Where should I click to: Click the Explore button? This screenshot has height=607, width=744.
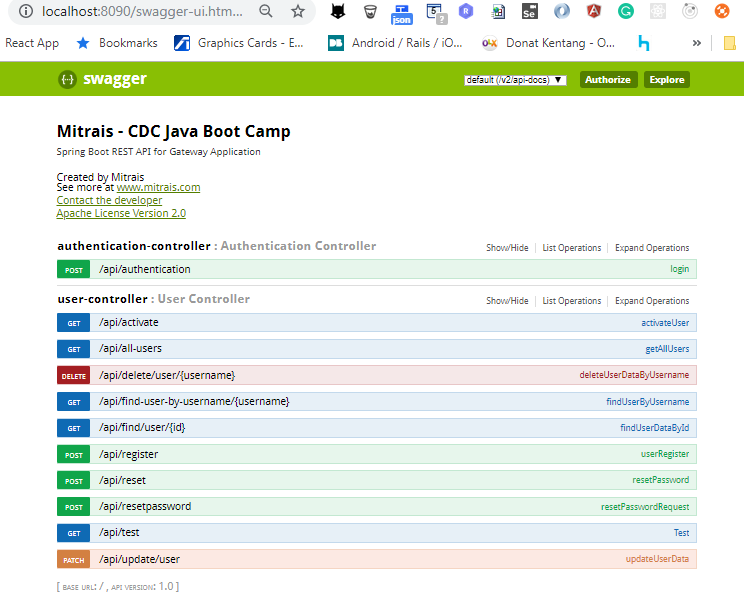coord(667,80)
